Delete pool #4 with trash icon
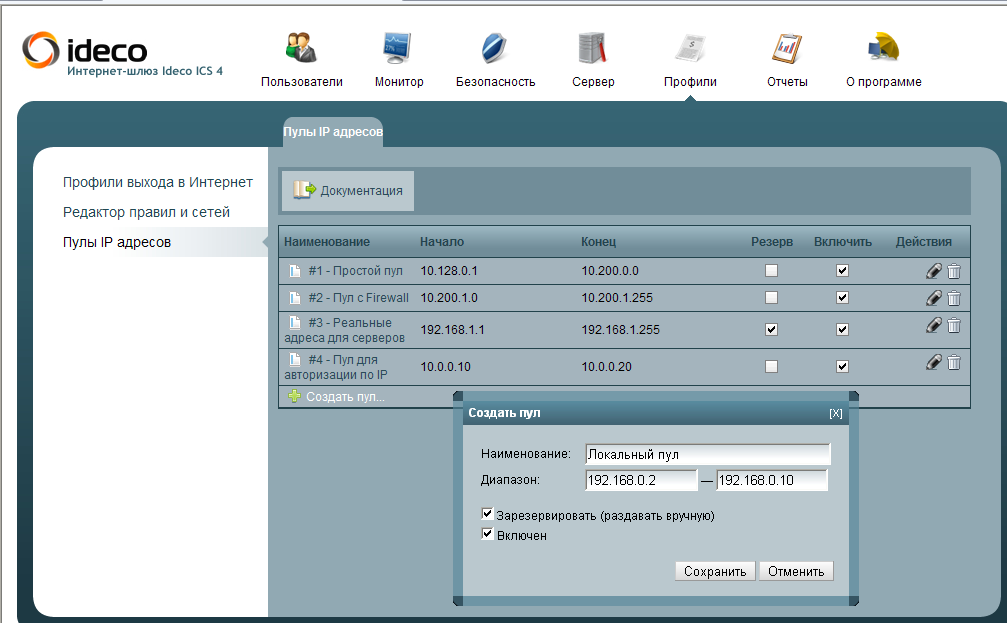This screenshot has width=1007, height=623. point(954,363)
